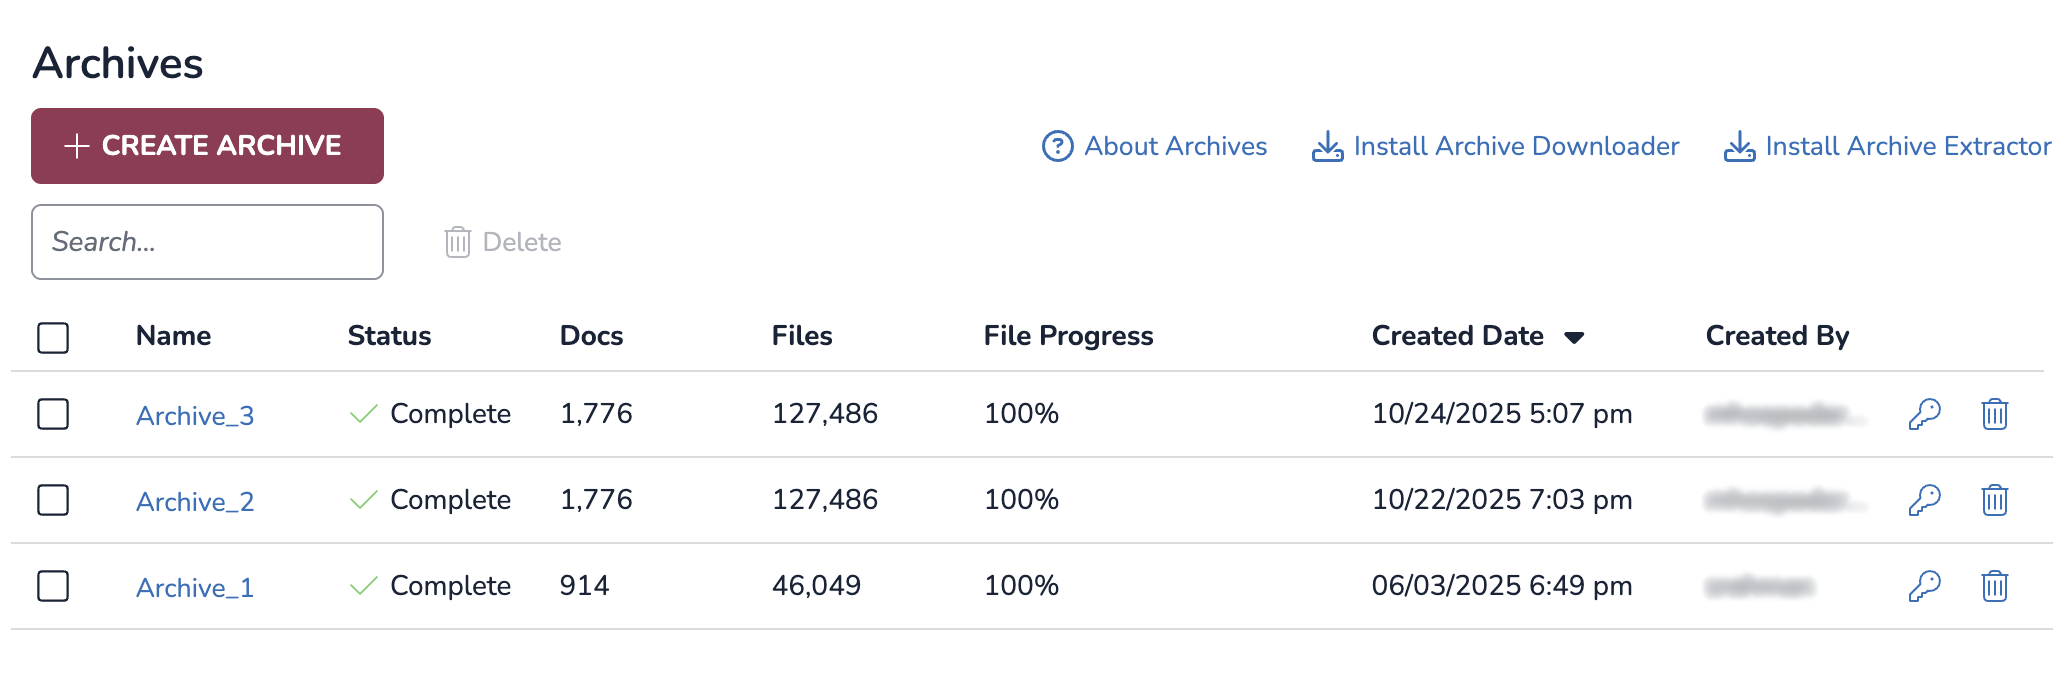The height and width of the screenshot is (694, 2072).
Task: Check the Archive_2 row checkbox
Action: [53, 500]
